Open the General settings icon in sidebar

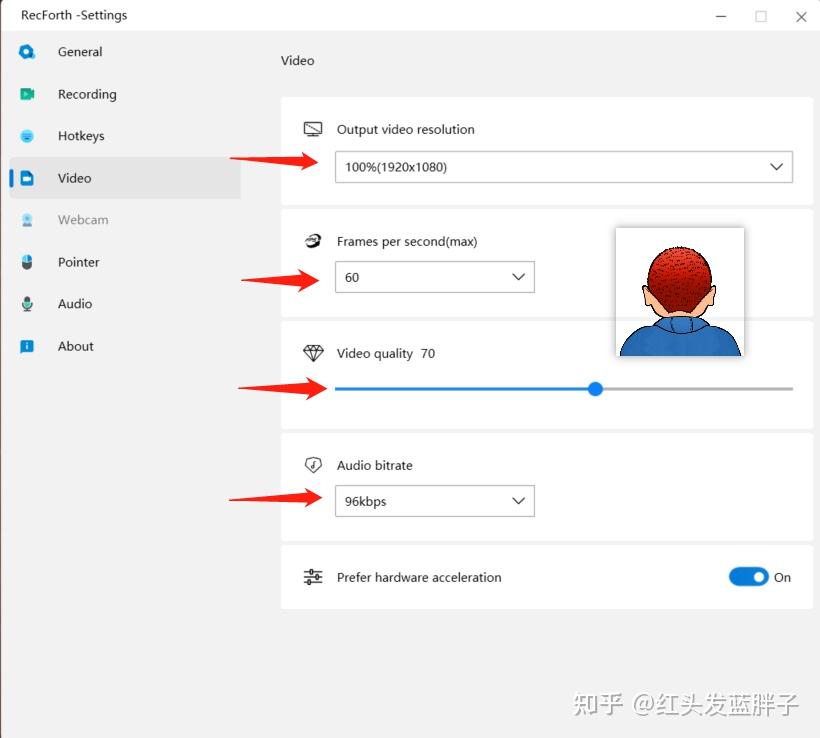27,52
